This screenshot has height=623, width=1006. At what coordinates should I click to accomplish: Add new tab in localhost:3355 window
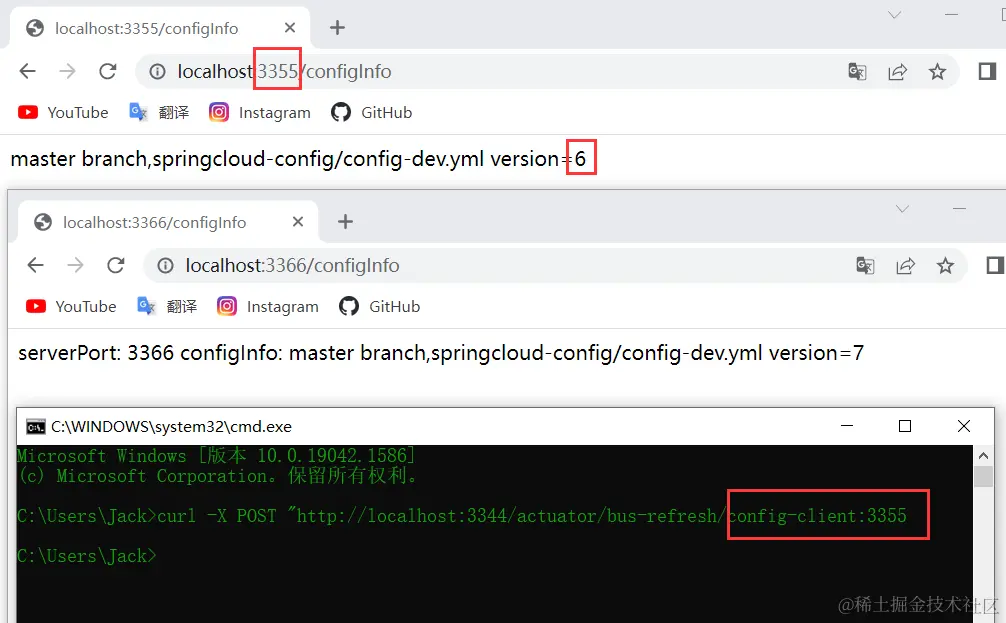337,28
